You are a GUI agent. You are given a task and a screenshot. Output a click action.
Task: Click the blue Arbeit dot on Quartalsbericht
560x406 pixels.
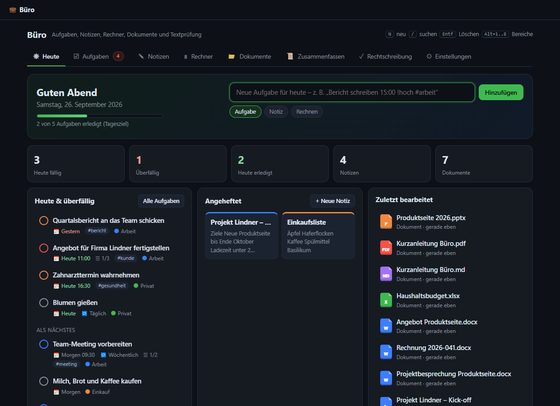[116, 231]
